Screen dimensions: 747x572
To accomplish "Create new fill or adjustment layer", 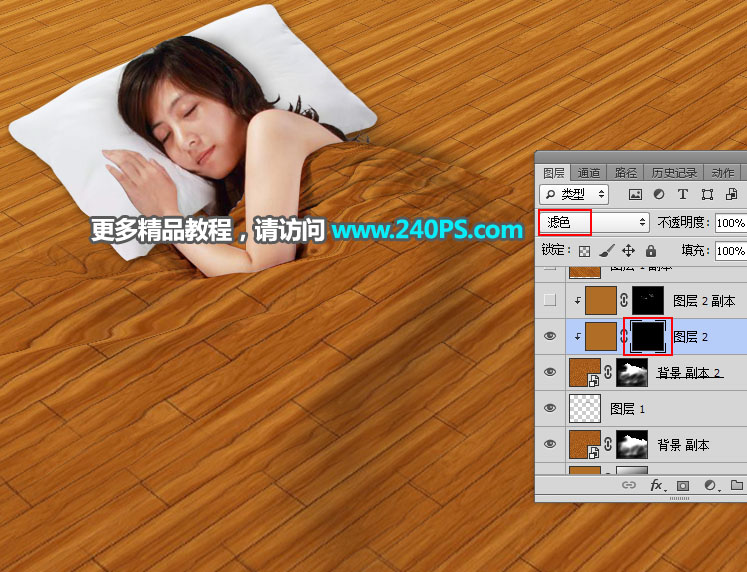I will pyautogui.click(x=710, y=485).
